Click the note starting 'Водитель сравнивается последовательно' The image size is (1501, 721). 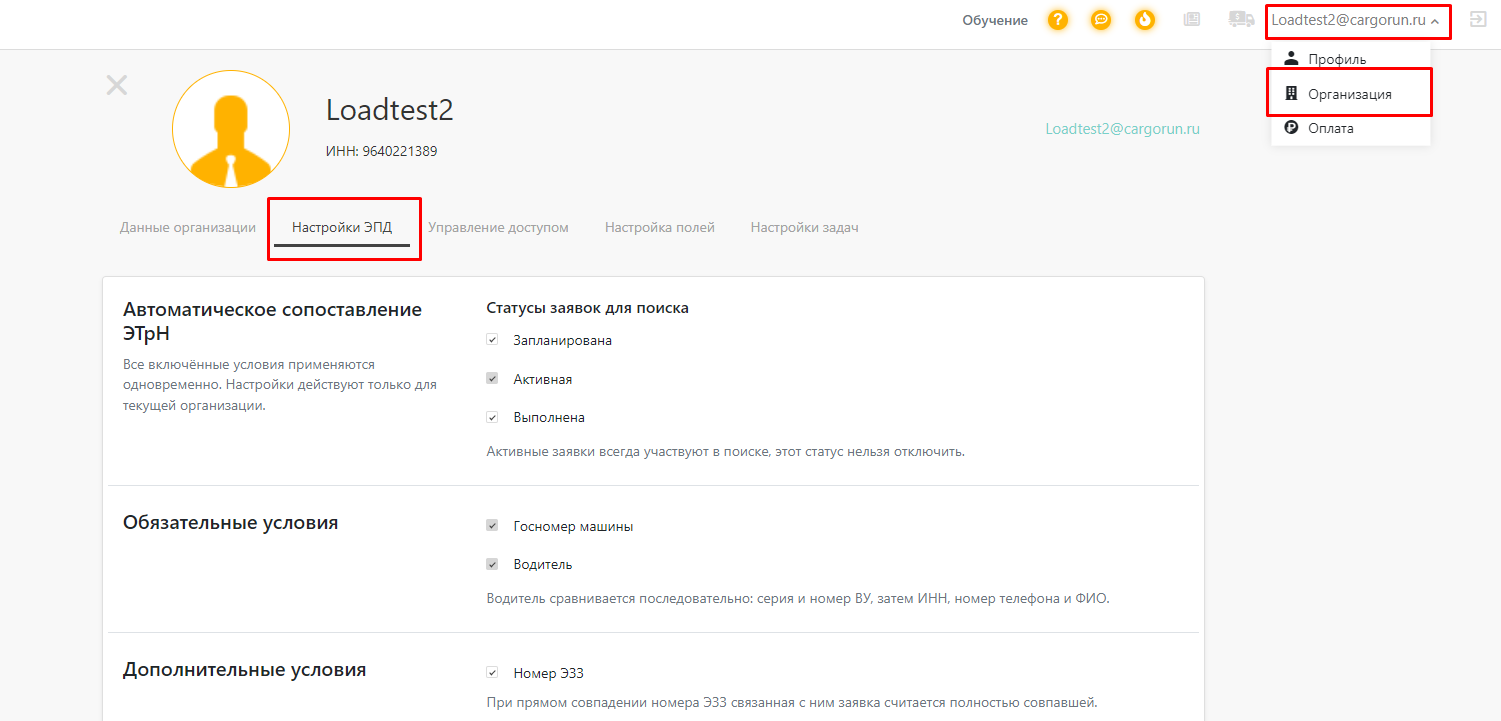[798, 599]
